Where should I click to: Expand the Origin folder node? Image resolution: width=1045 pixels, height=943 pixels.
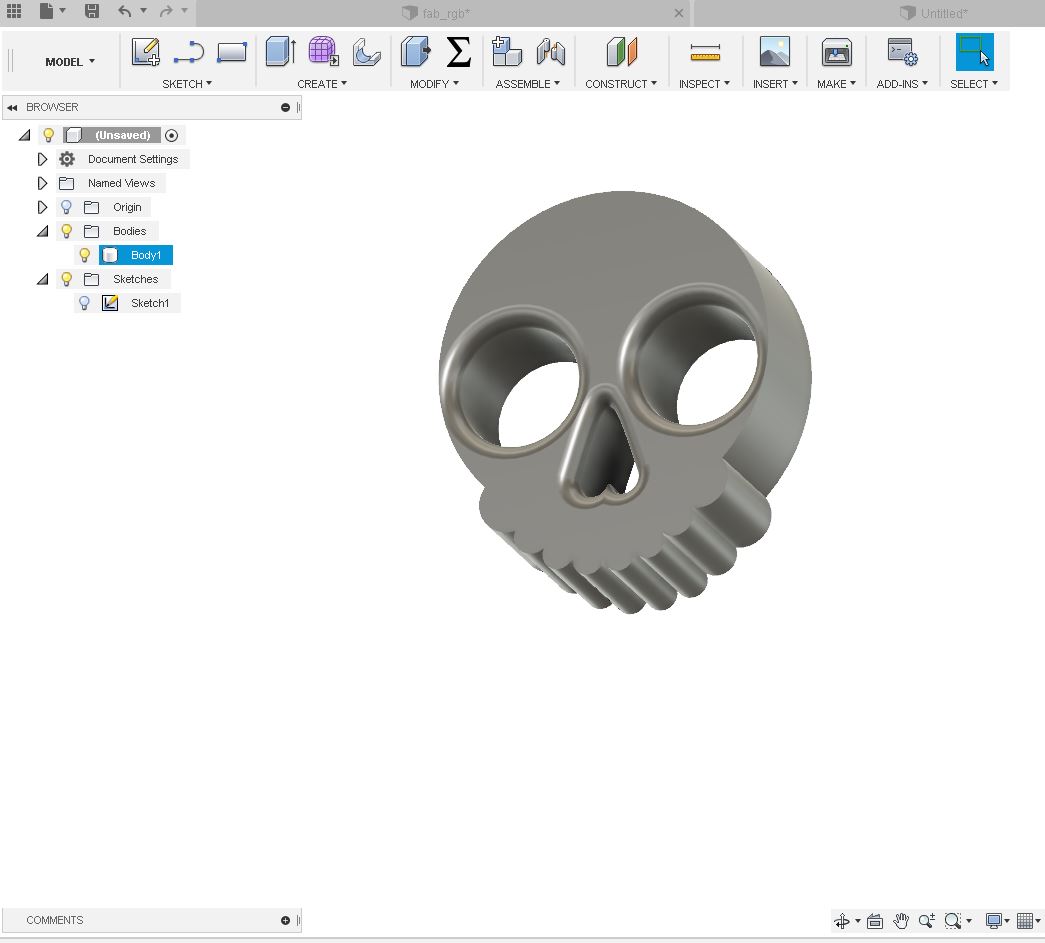point(42,207)
